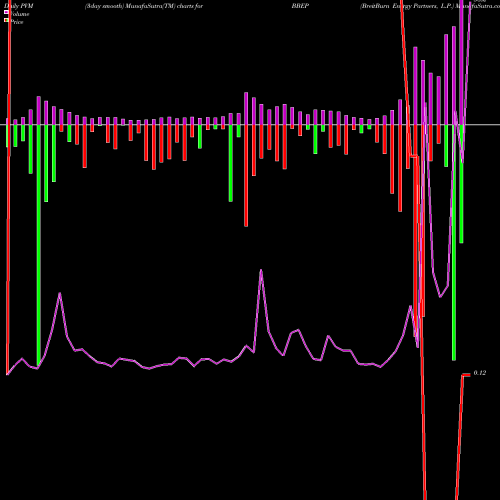The height and width of the screenshot is (500, 500).
Task: Click the magenta Volume legend swatch
Action: point(6,12)
